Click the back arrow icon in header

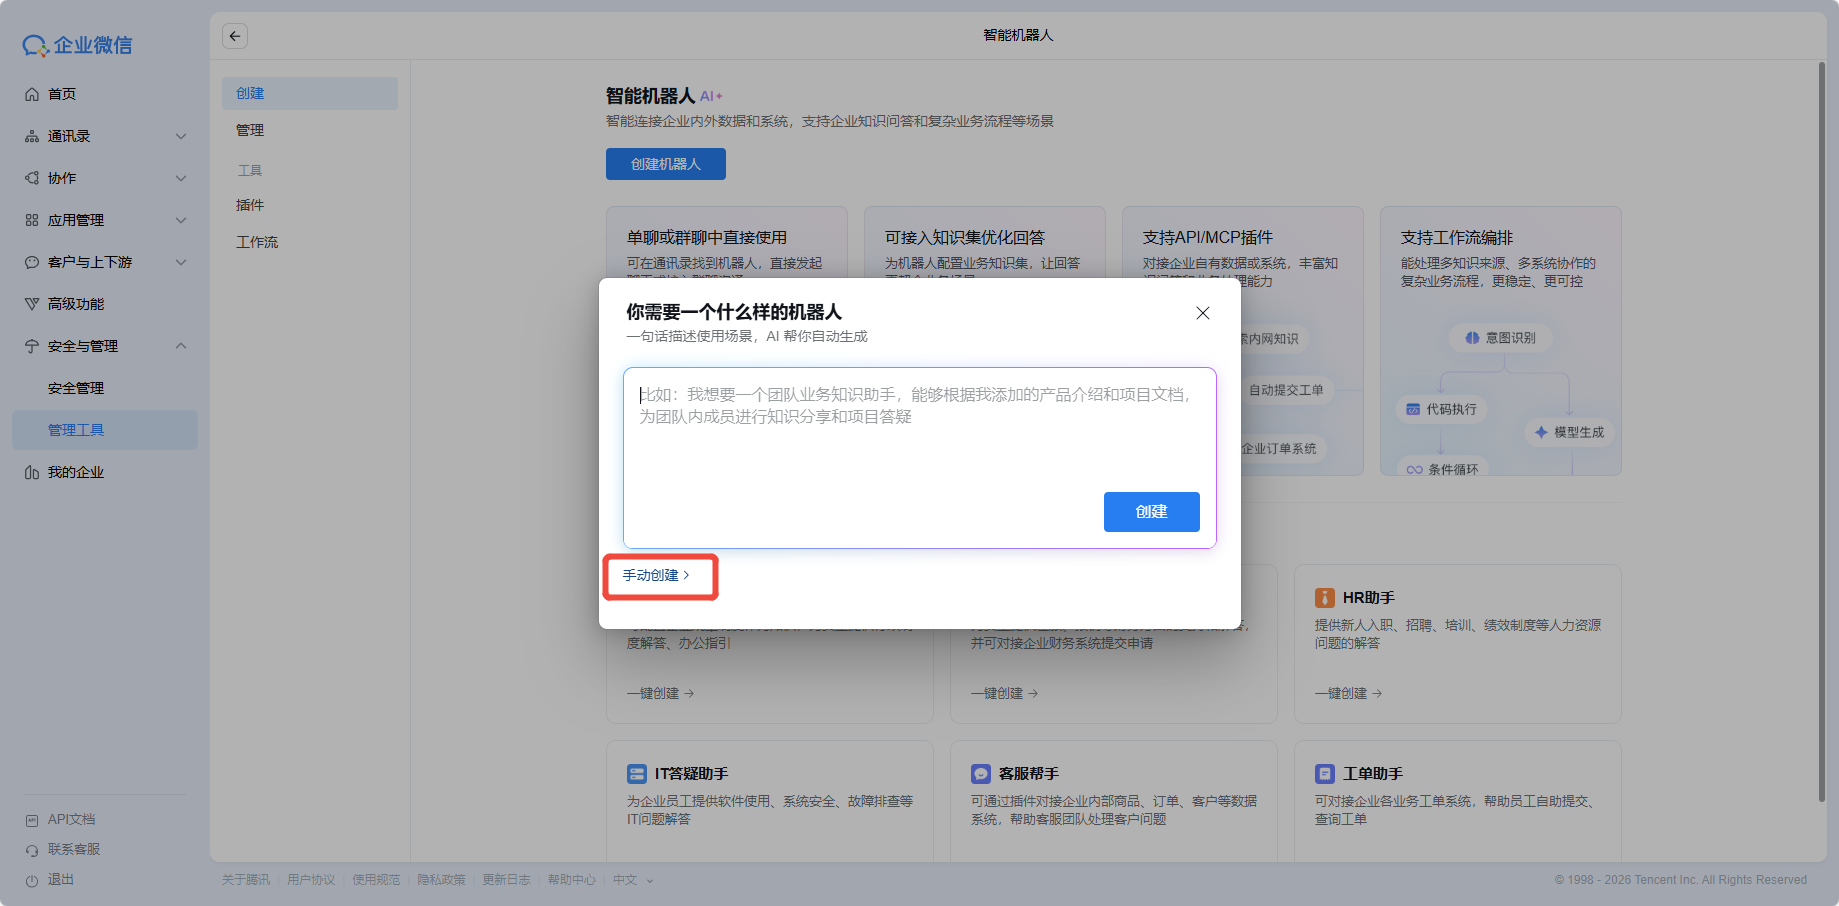coord(235,36)
